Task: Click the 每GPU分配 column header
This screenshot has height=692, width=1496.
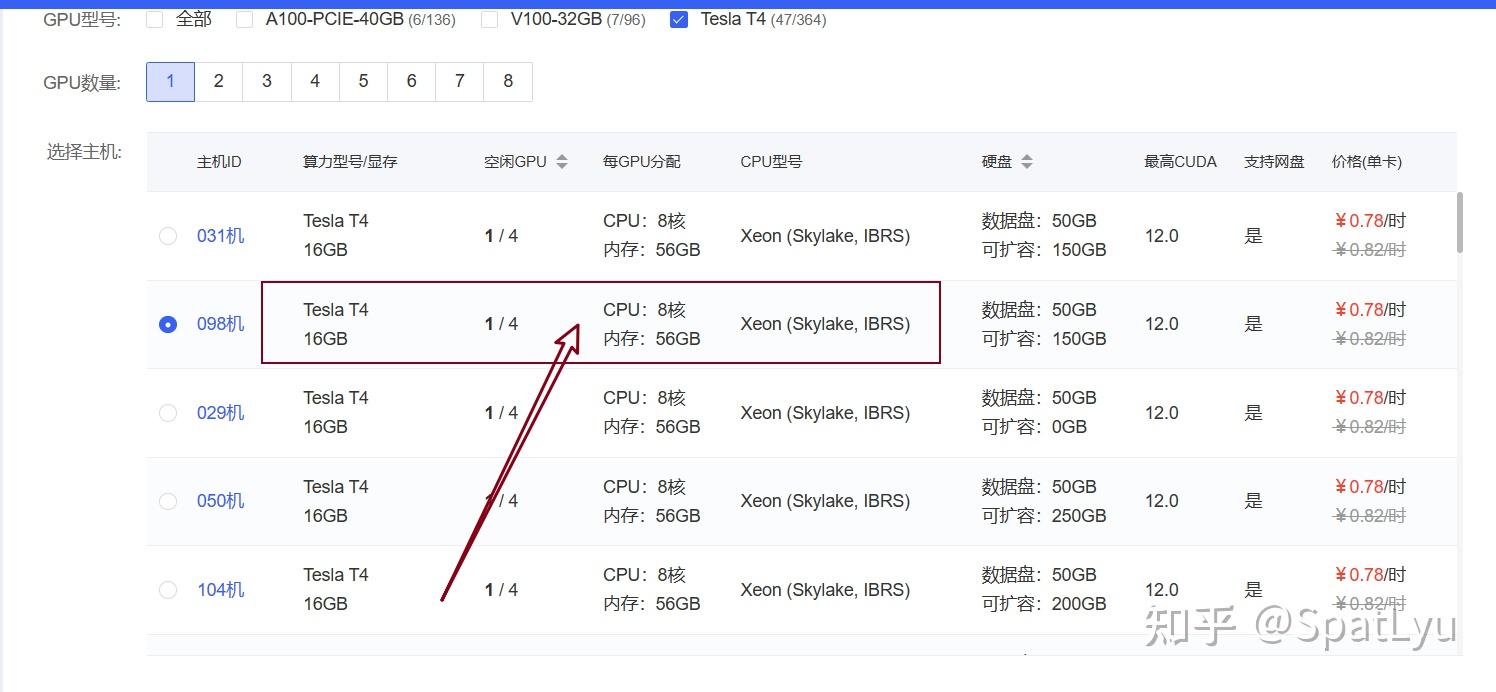Action: coord(641,161)
